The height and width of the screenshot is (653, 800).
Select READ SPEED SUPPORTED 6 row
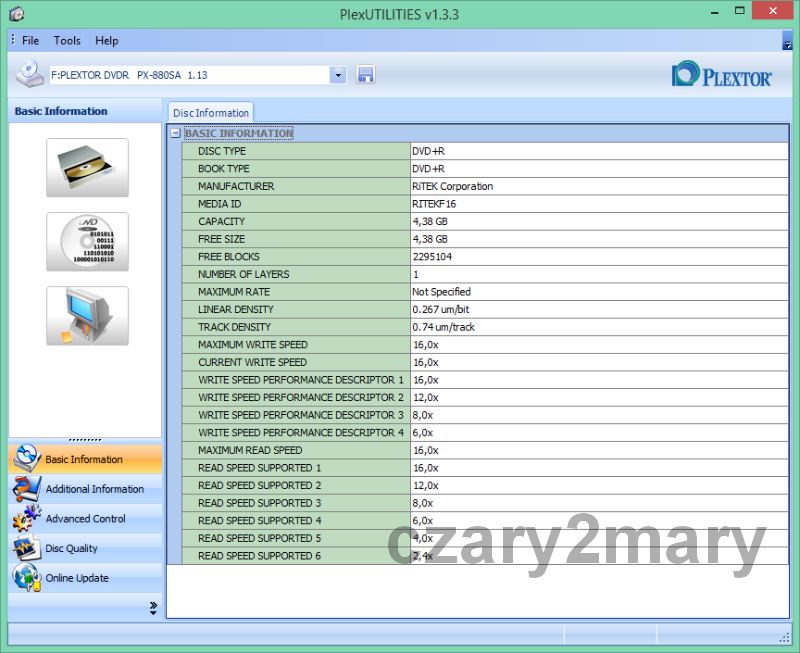(x=485, y=556)
